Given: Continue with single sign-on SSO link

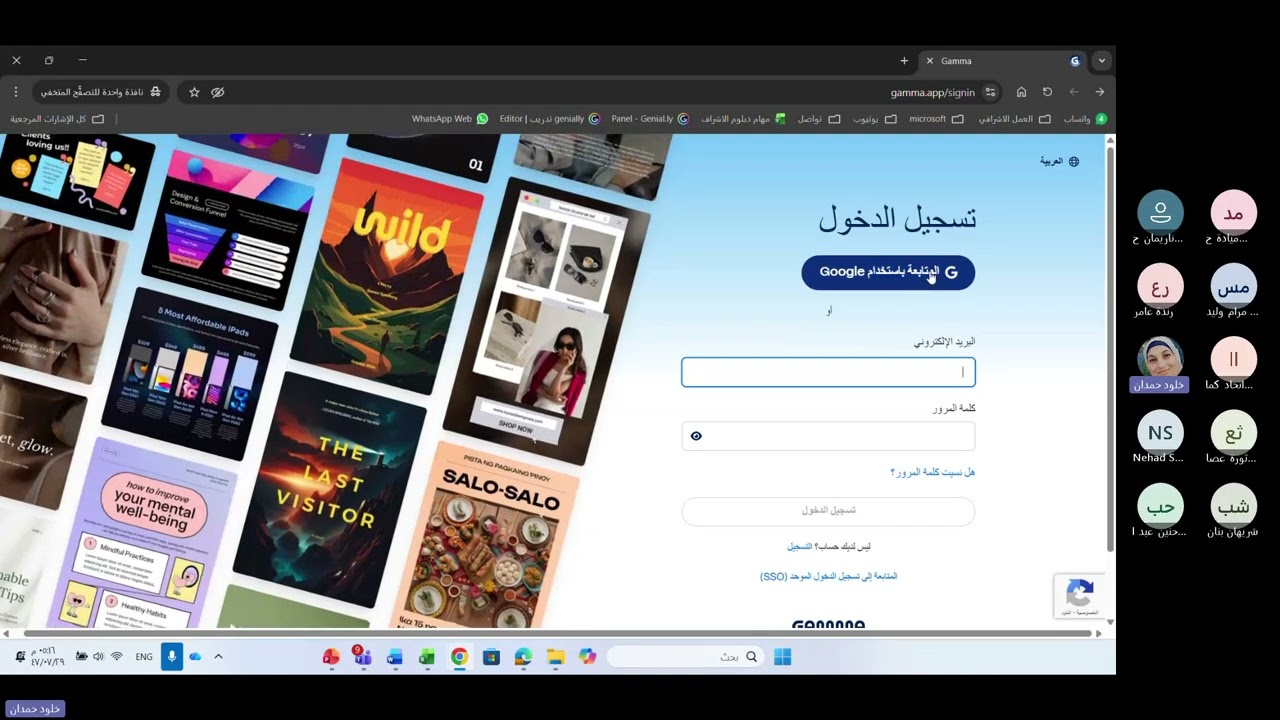Looking at the screenshot, I should tap(828, 577).
